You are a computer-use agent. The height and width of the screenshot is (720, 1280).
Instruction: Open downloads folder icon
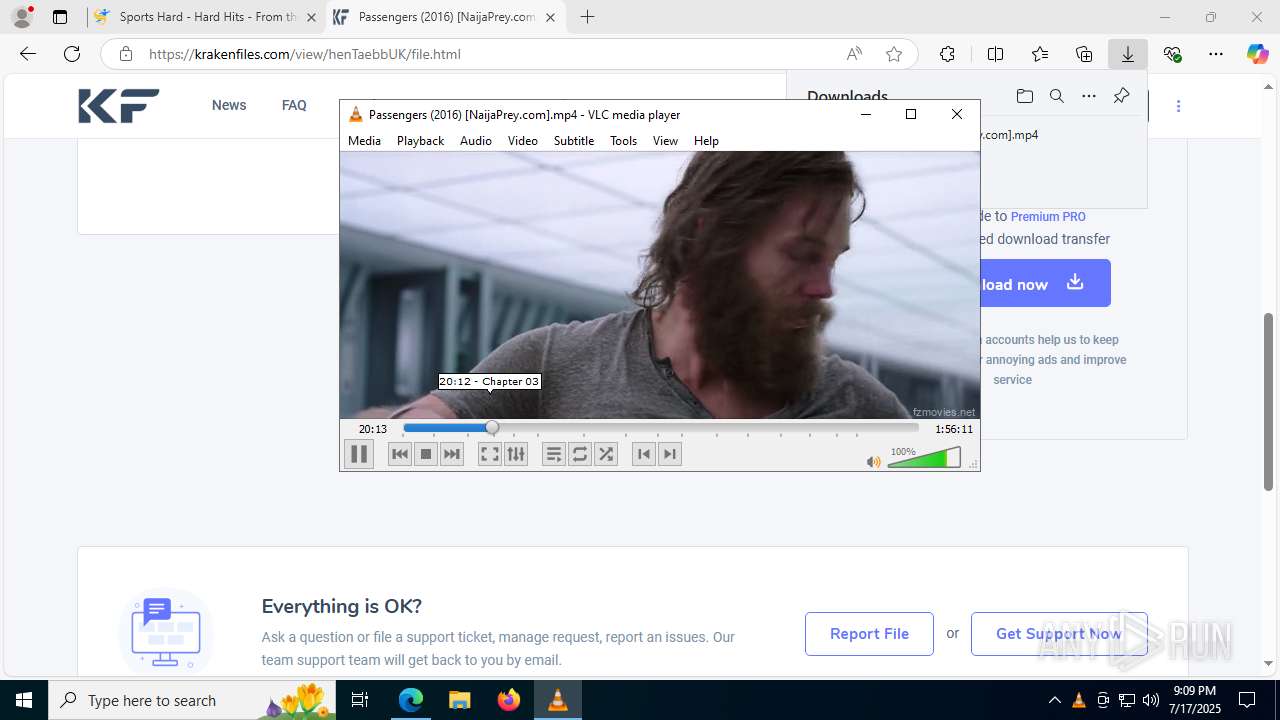tap(1025, 96)
